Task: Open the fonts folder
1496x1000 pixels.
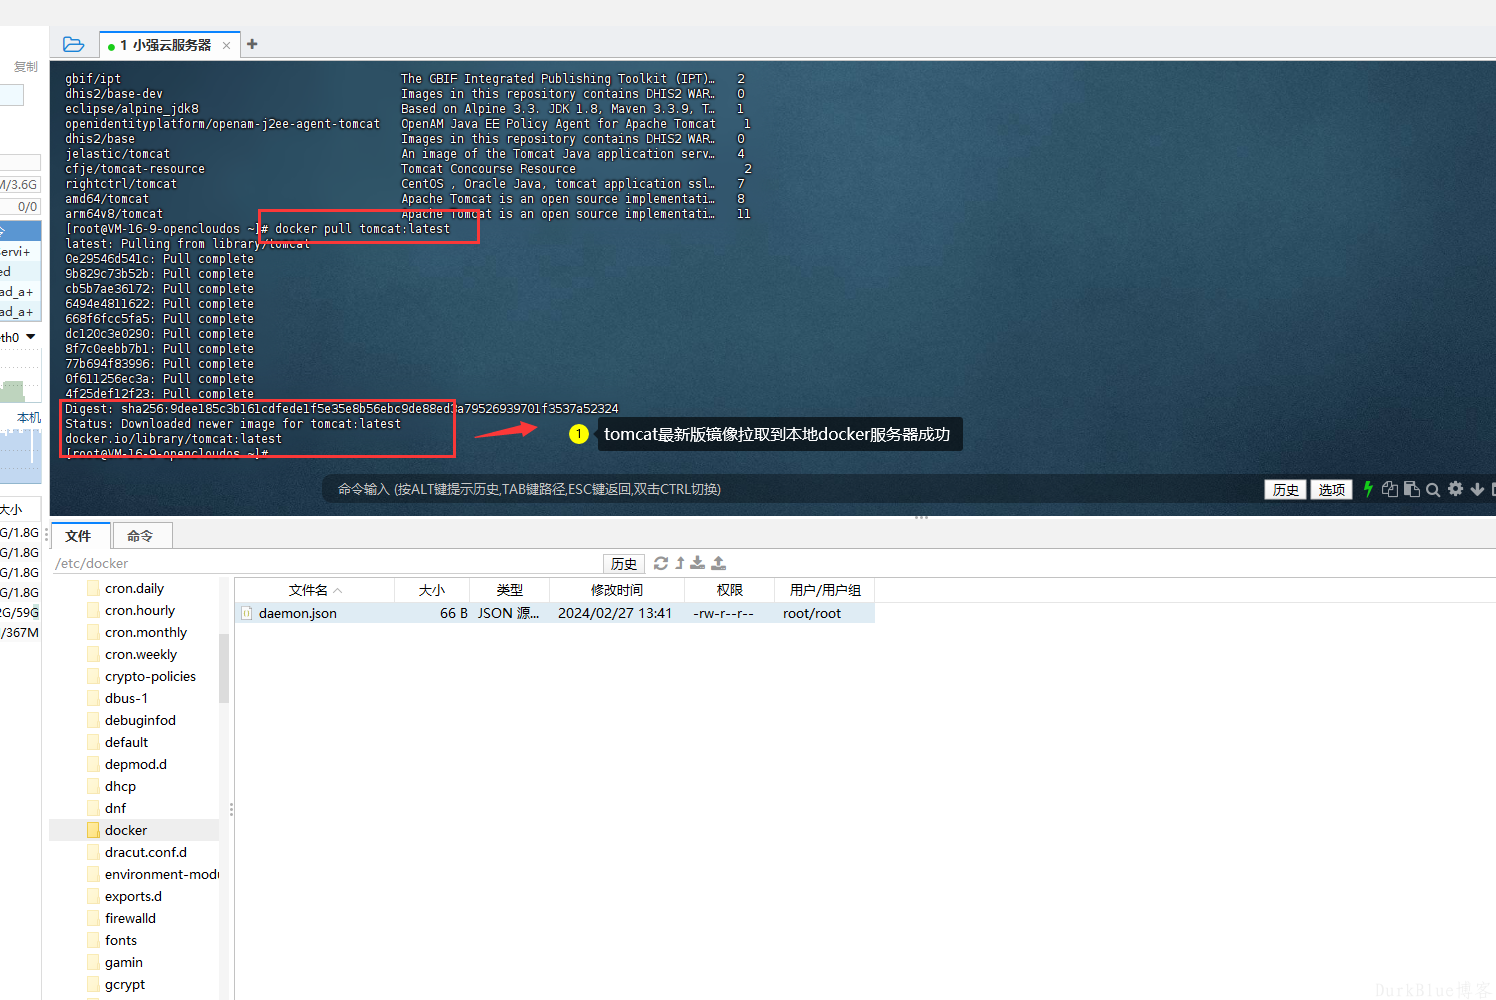Action: point(121,940)
